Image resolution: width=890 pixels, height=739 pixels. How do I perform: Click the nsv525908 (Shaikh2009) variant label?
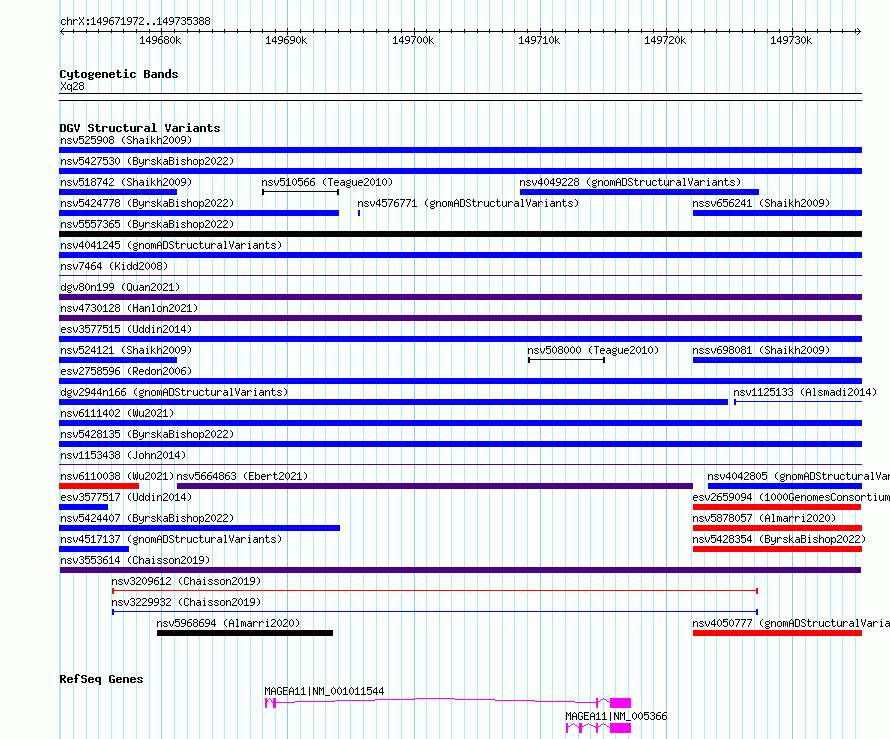(126, 140)
